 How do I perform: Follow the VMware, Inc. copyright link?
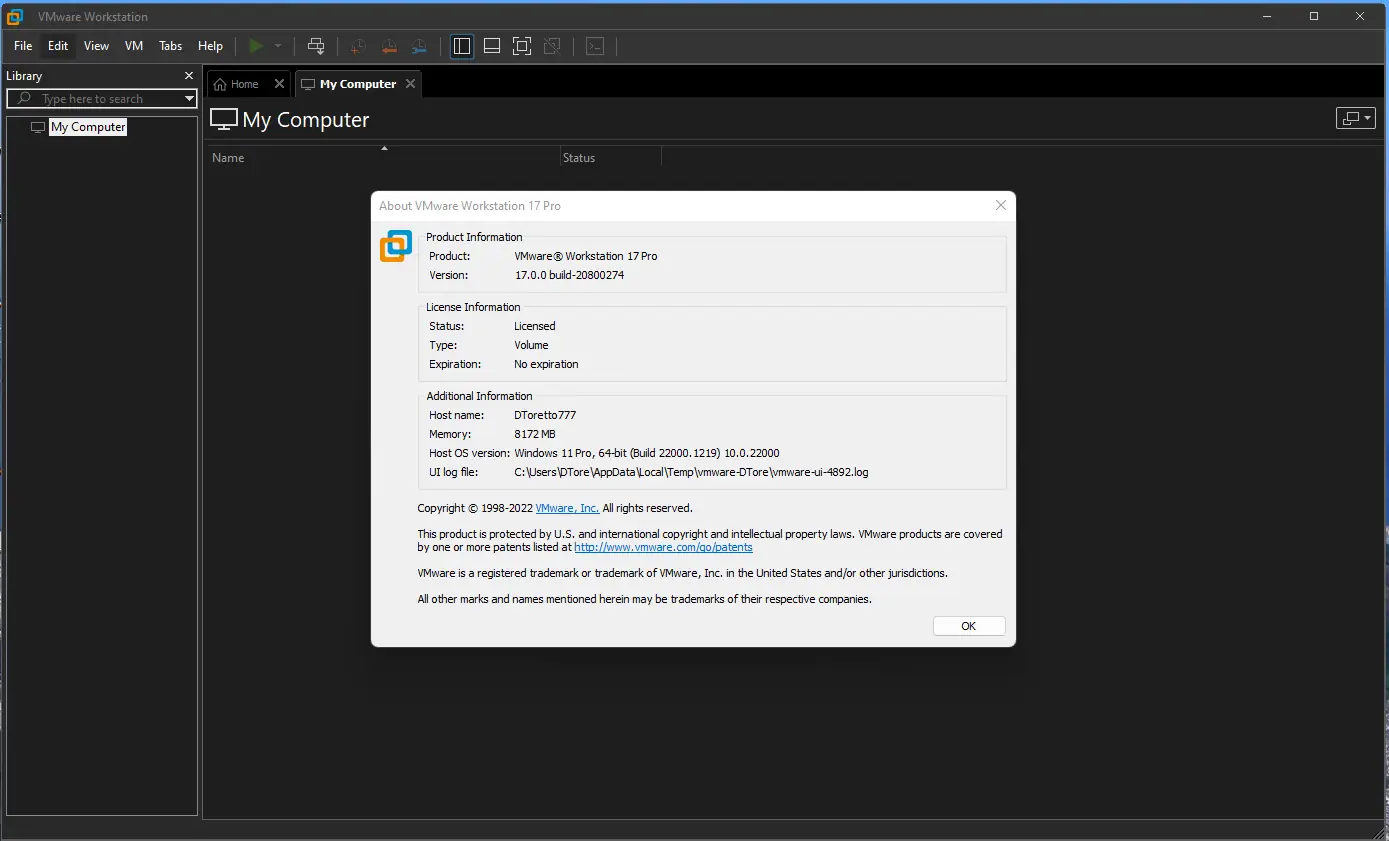pyautogui.click(x=566, y=508)
